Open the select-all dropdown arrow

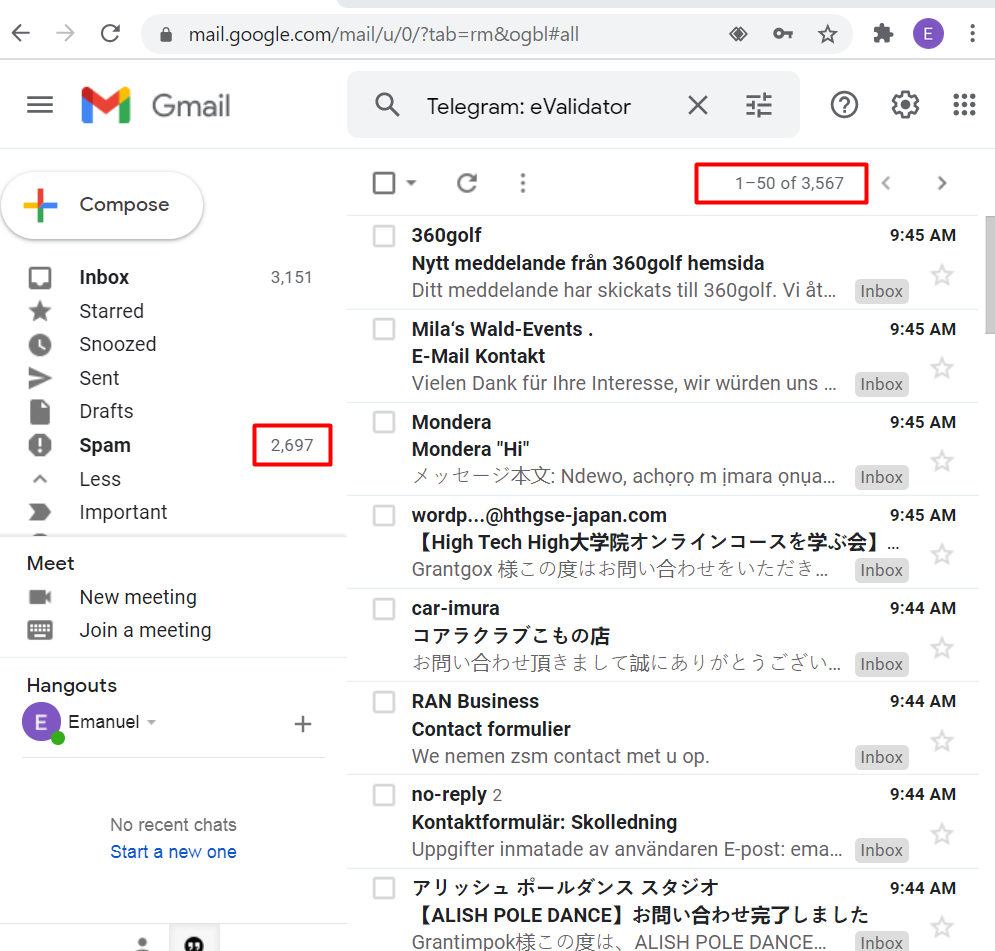coord(411,183)
